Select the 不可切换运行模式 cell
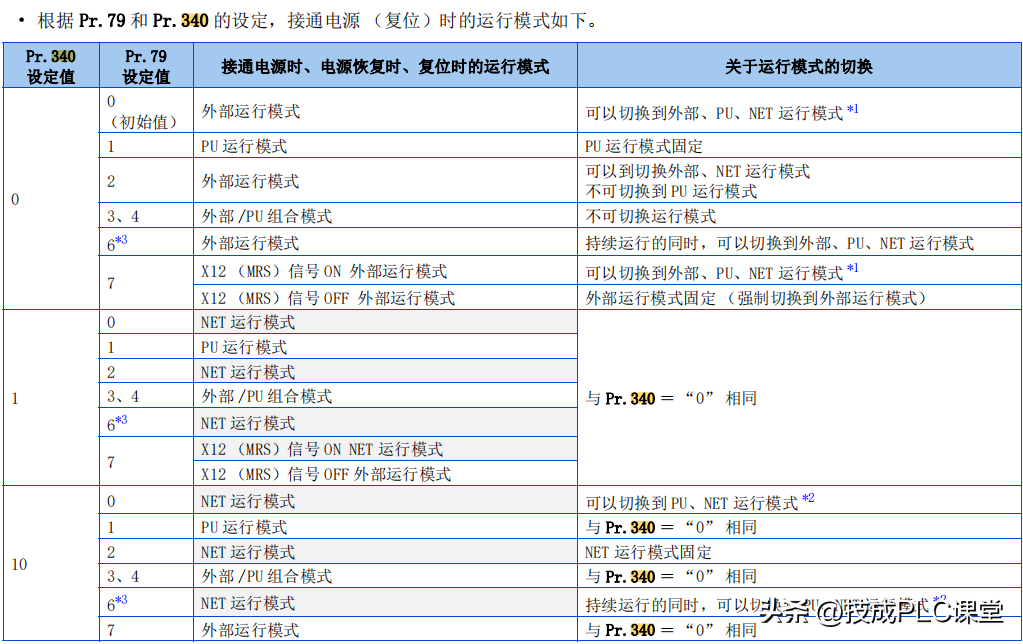The height and width of the screenshot is (644, 1023). tap(651, 216)
